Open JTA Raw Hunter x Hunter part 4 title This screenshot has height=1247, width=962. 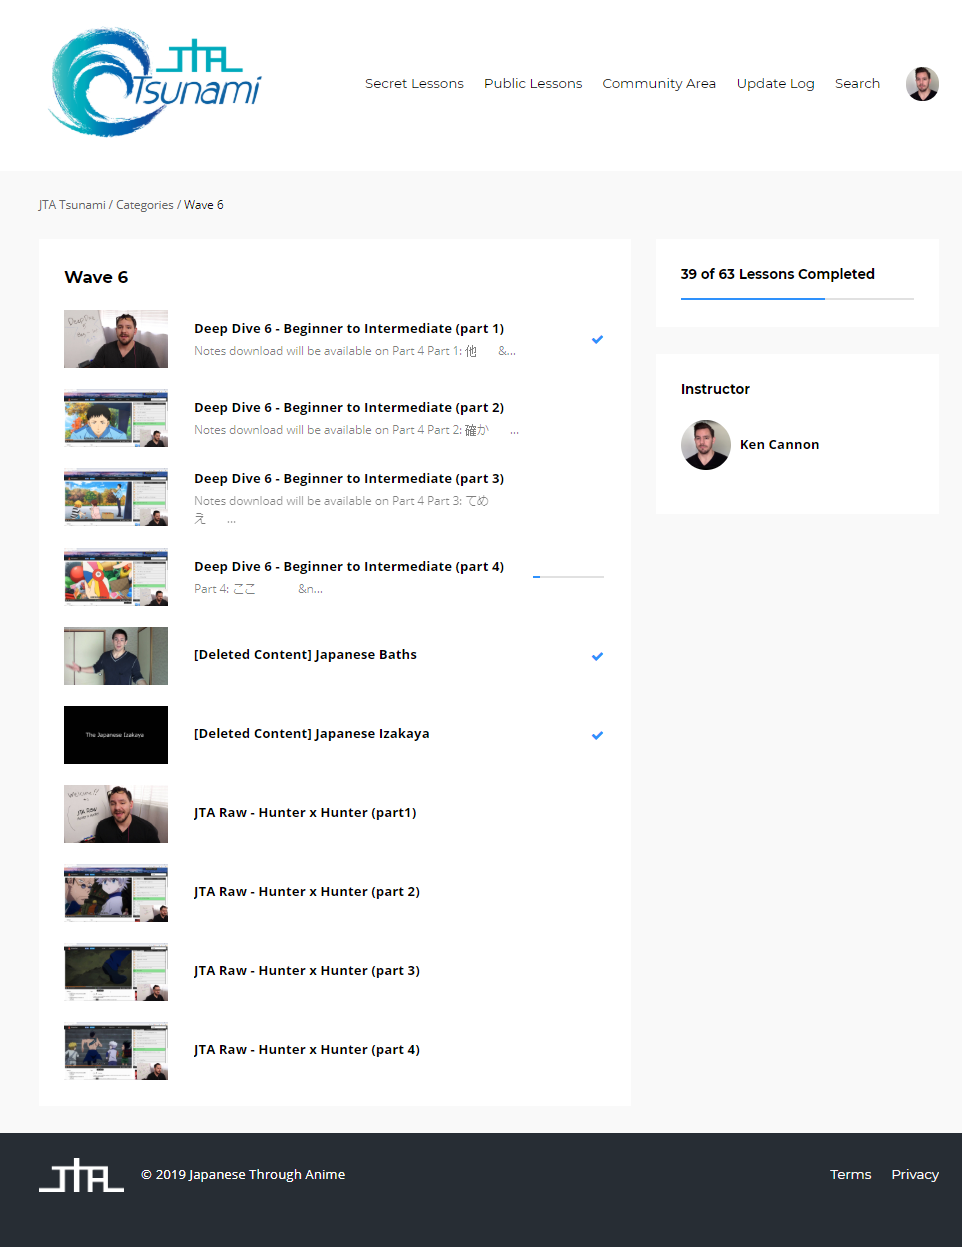307,1050
